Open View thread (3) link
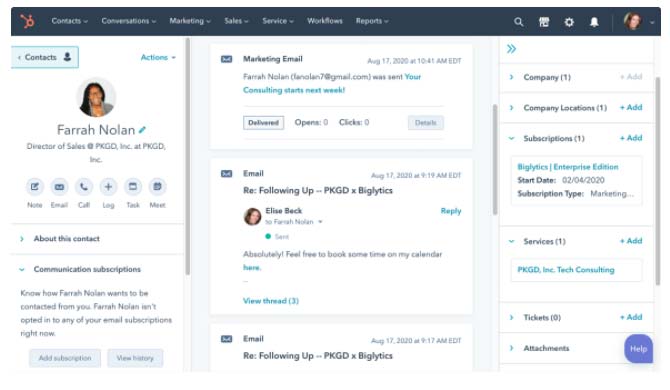This screenshot has height=390, width=670. (x=271, y=301)
